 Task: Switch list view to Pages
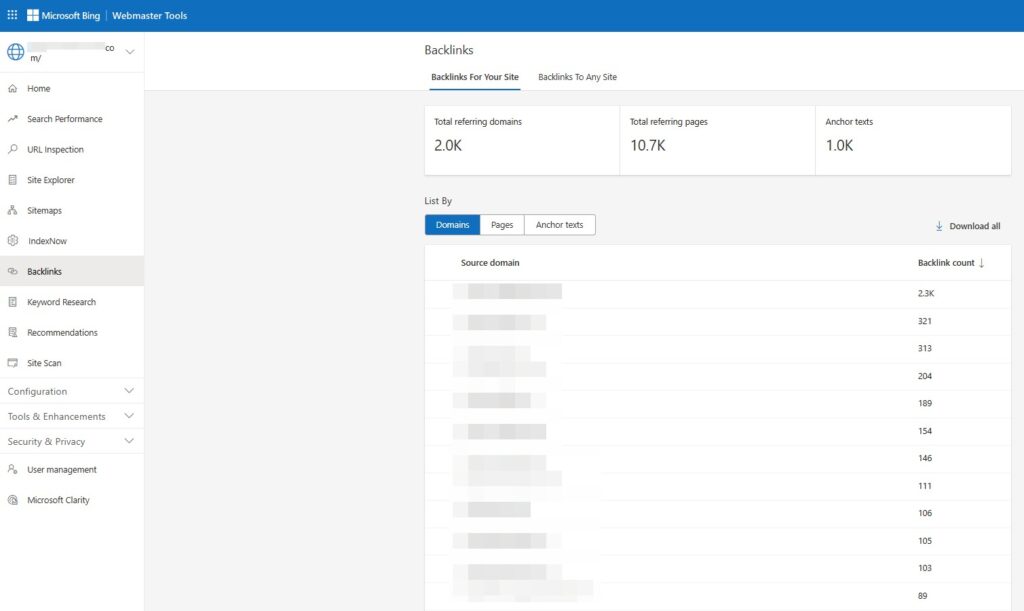[502, 225]
